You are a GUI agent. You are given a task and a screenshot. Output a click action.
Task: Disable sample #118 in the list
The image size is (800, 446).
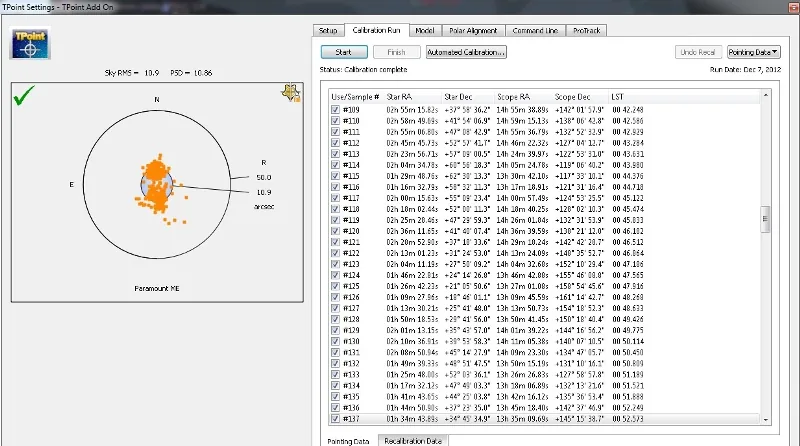point(335,209)
